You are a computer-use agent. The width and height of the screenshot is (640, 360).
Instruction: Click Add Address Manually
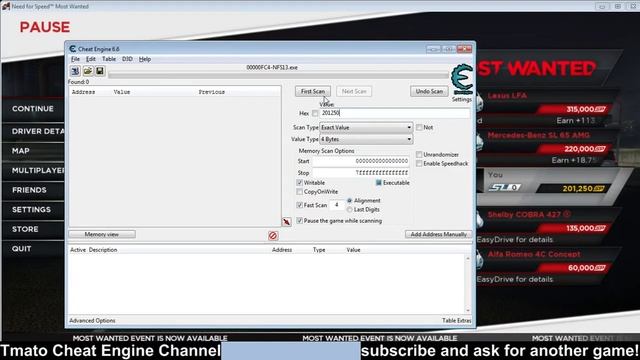click(x=438, y=234)
